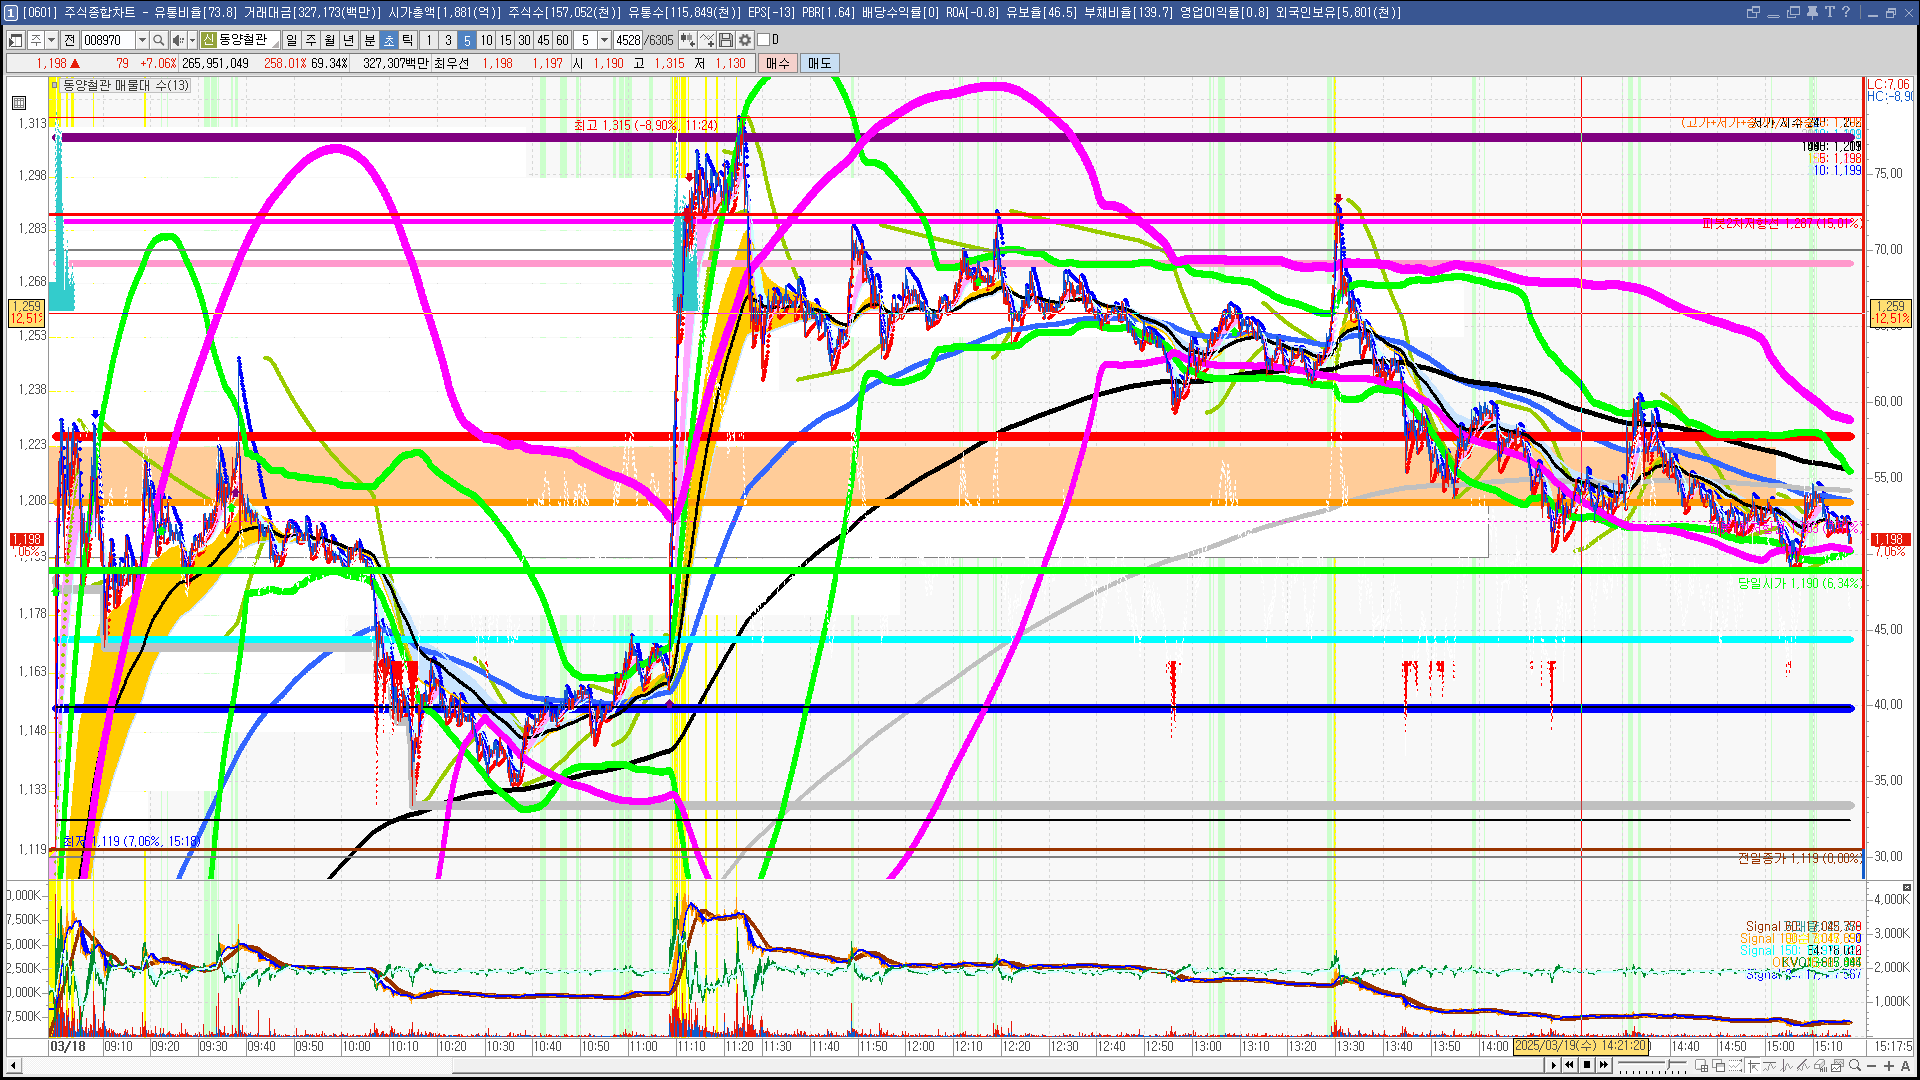Image resolution: width=1920 pixels, height=1080 pixels.
Task: Click the data grid icon above price axis
Action: (x=19, y=102)
